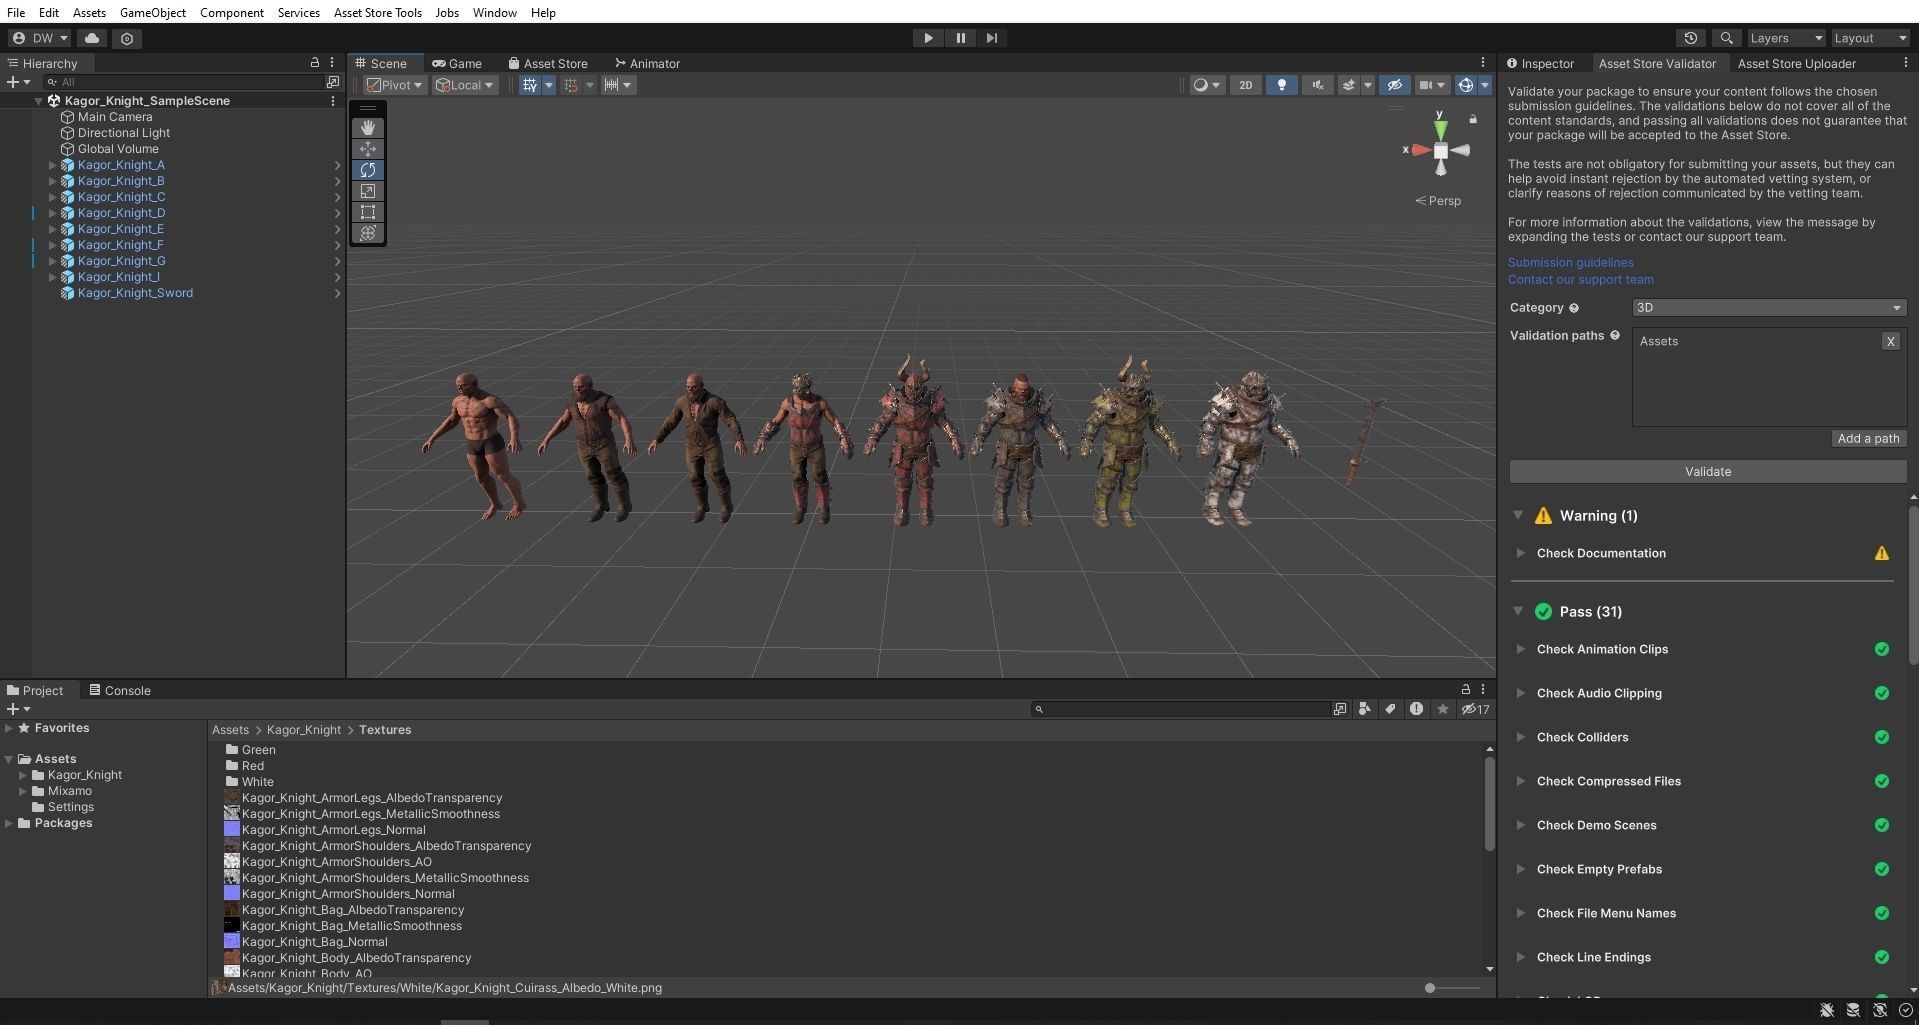Open Unity Cloud services cloud icon
The height and width of the screenshot is (1025, 1919).
click(x=92, y=38)
